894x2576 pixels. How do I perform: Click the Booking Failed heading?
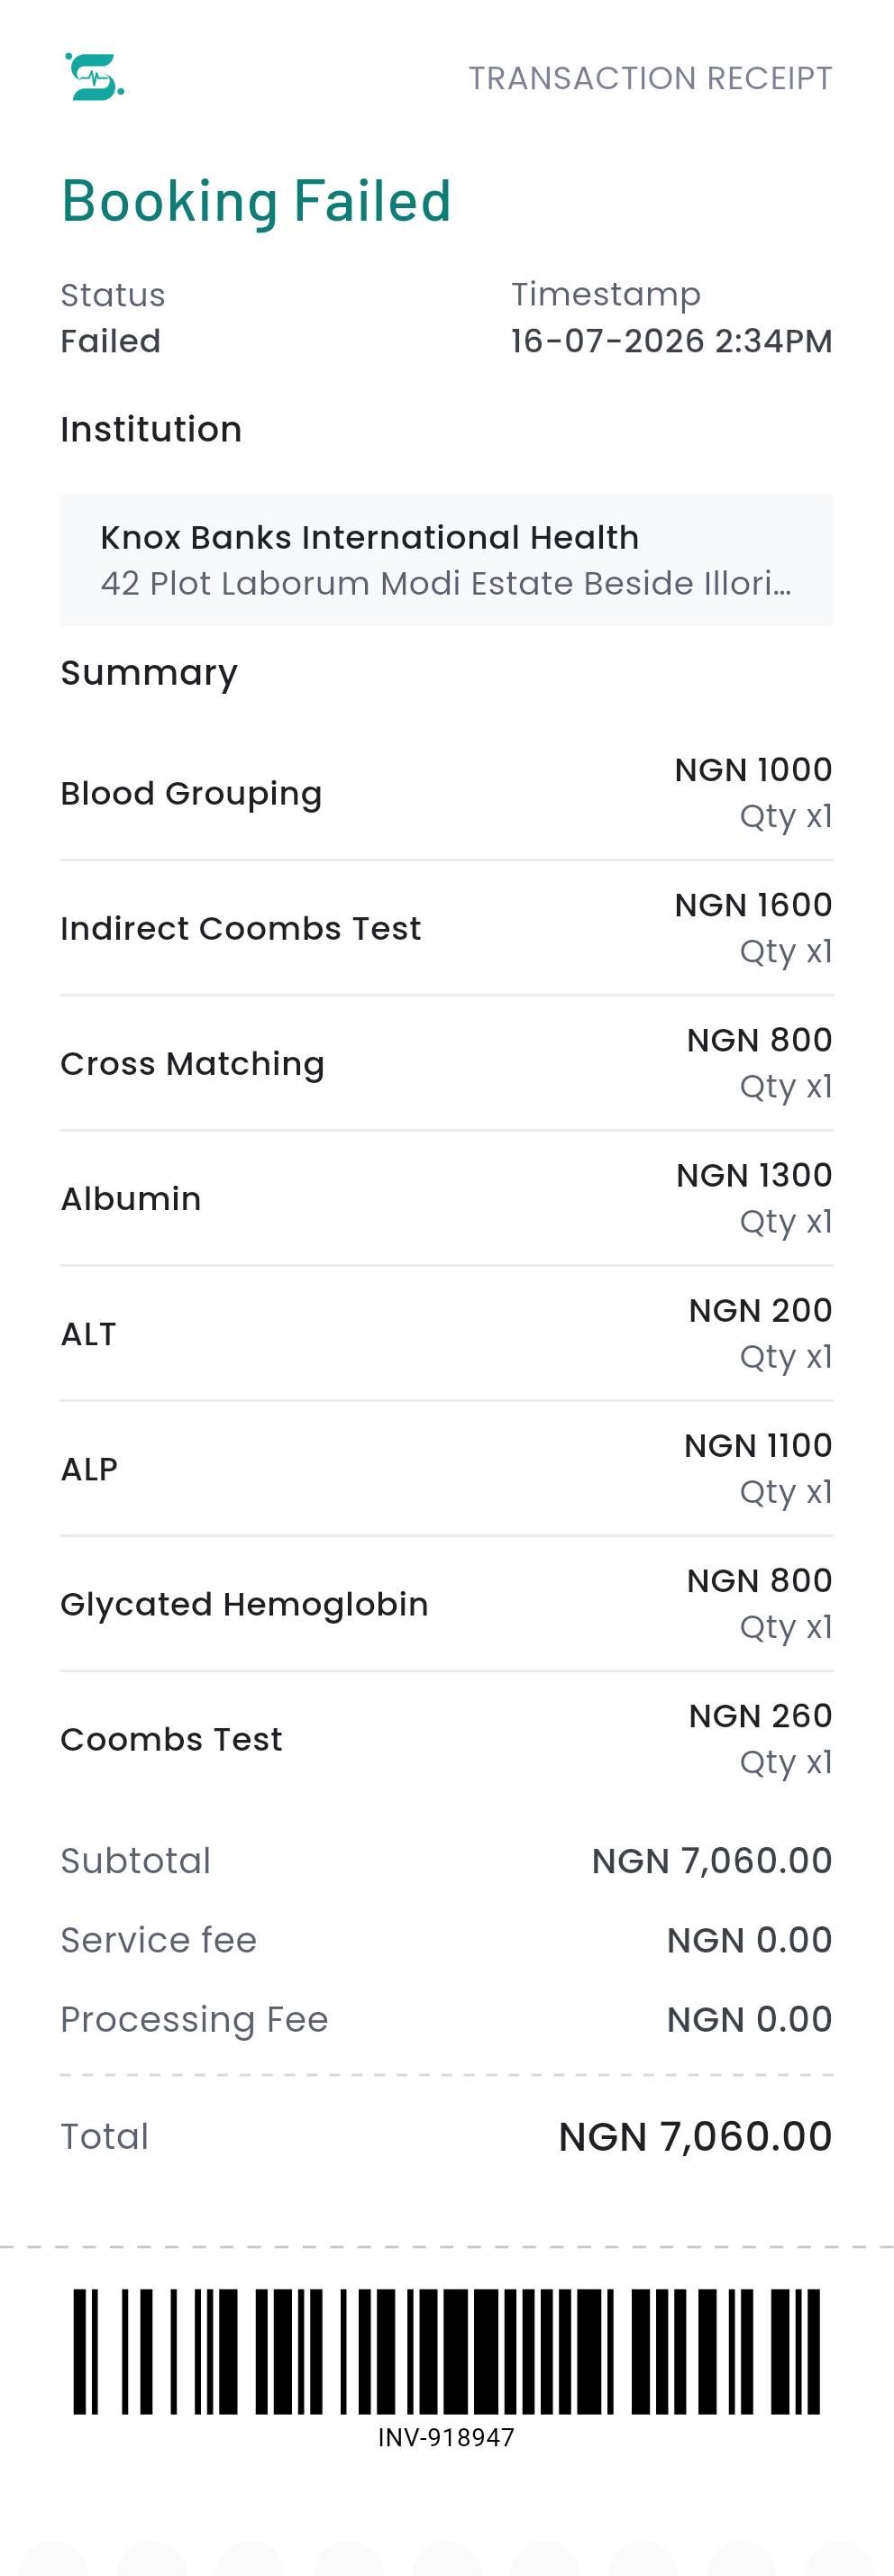coord(256,201)
